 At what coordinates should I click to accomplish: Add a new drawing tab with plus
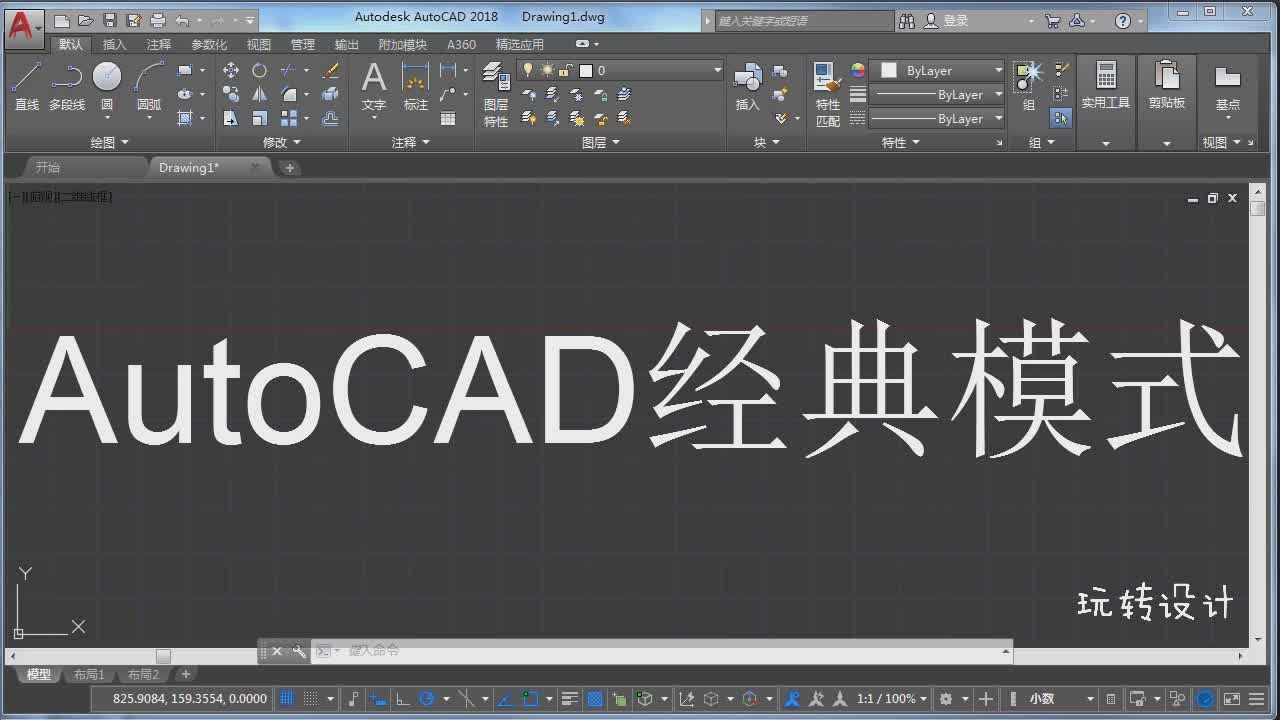[290, 168]
